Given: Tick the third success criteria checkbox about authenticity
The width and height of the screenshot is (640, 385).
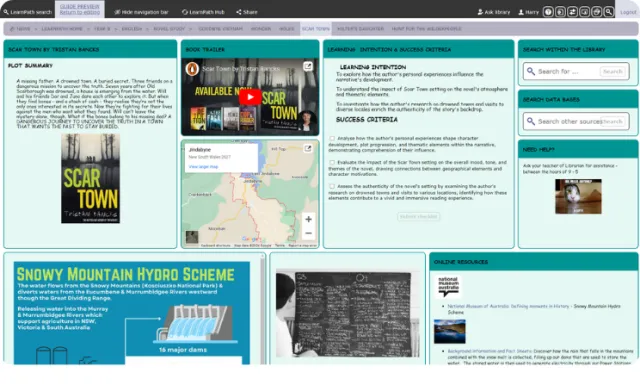Looking at the screenshot, I should click(332, 186).
